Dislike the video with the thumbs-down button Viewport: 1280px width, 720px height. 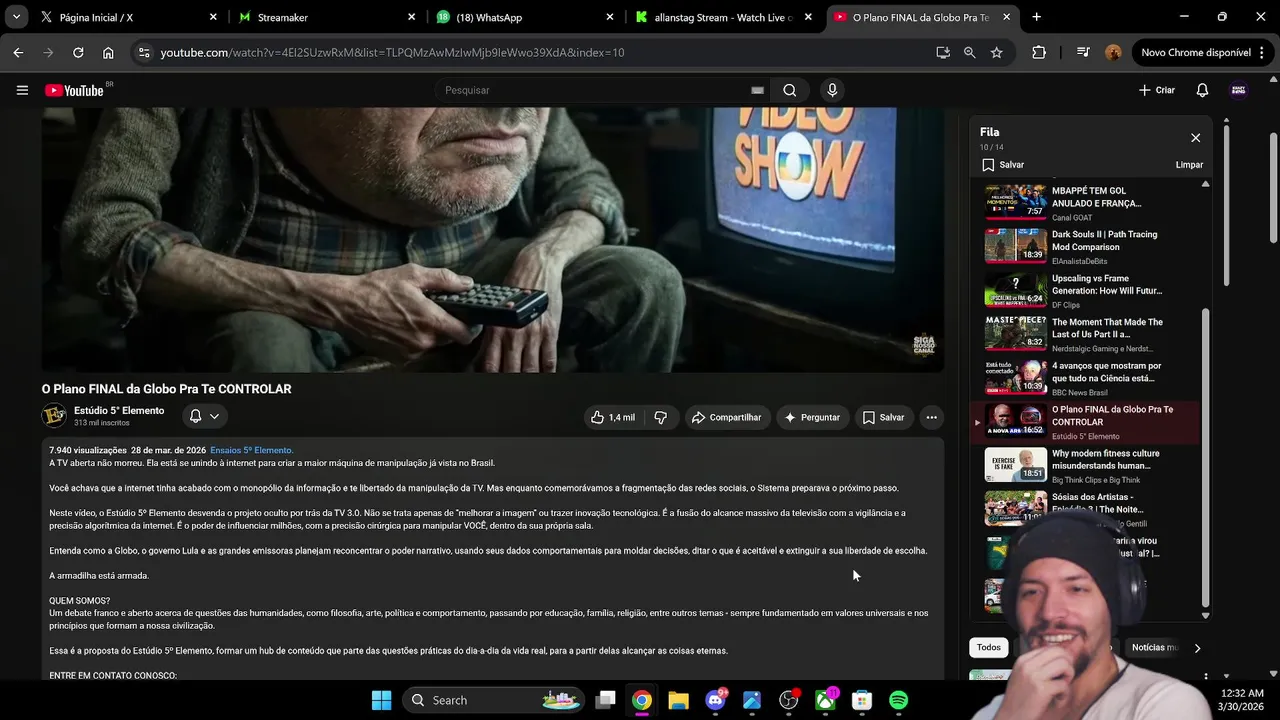(x=660, y=417)
